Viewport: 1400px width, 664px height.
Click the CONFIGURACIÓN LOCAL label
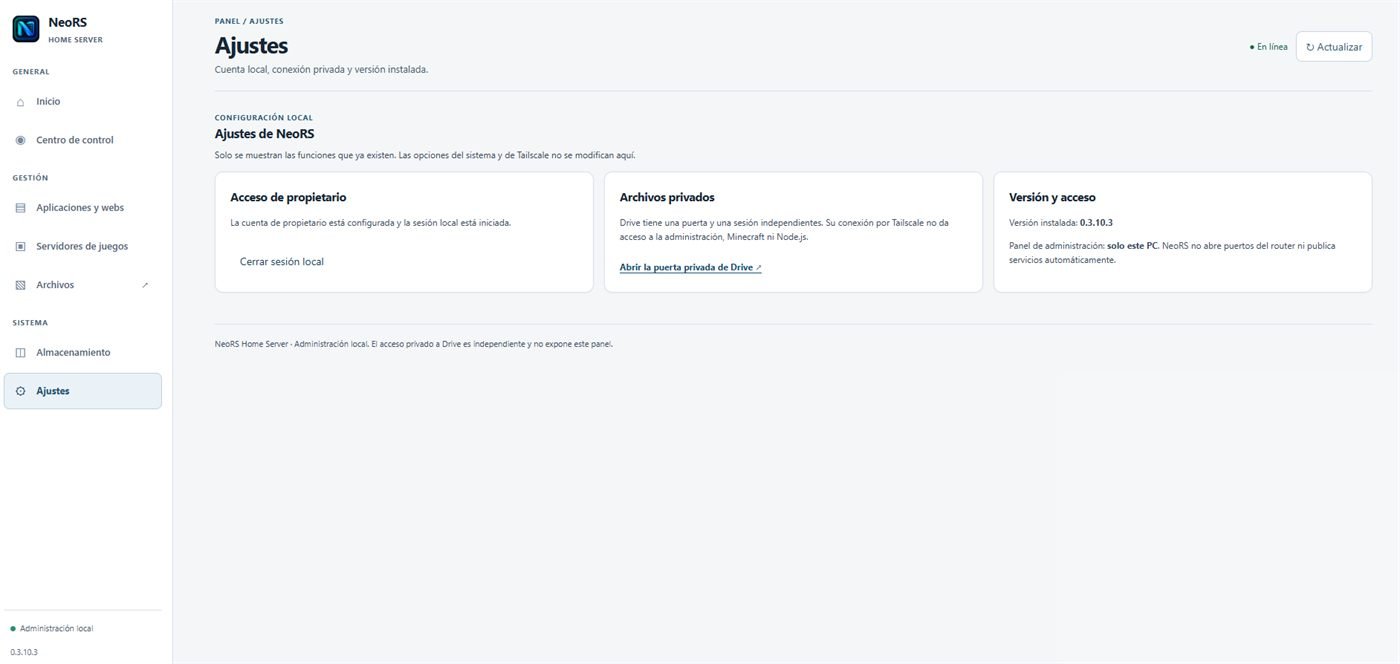point(264,118)
